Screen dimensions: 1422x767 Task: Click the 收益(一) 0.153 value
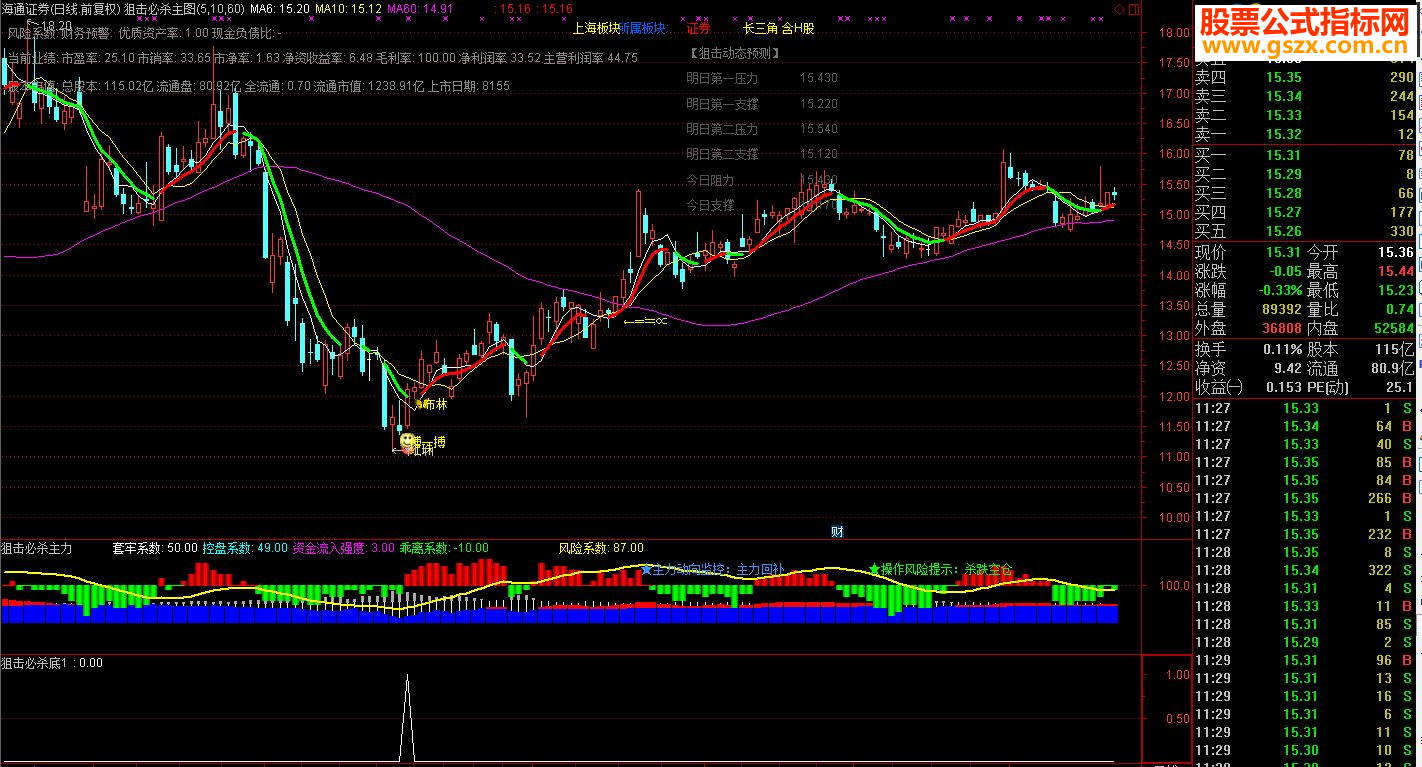(1283, 387)
